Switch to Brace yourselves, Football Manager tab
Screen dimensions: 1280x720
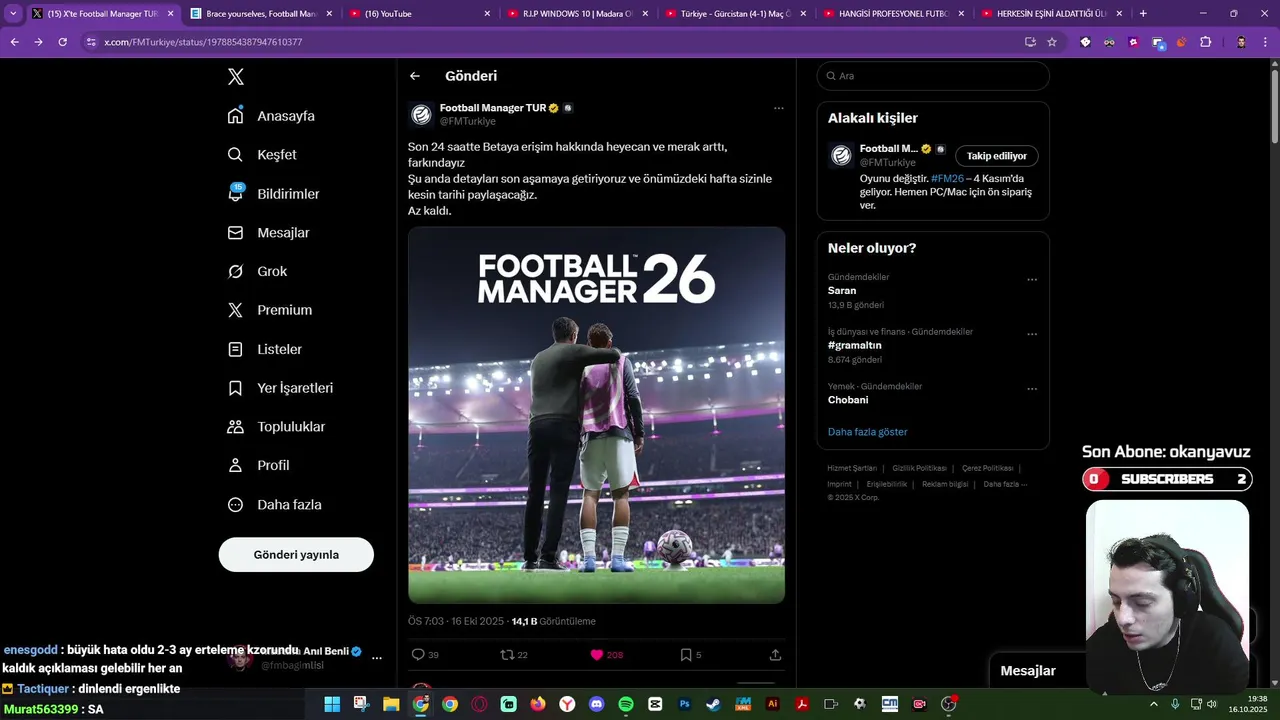(259, 14)
